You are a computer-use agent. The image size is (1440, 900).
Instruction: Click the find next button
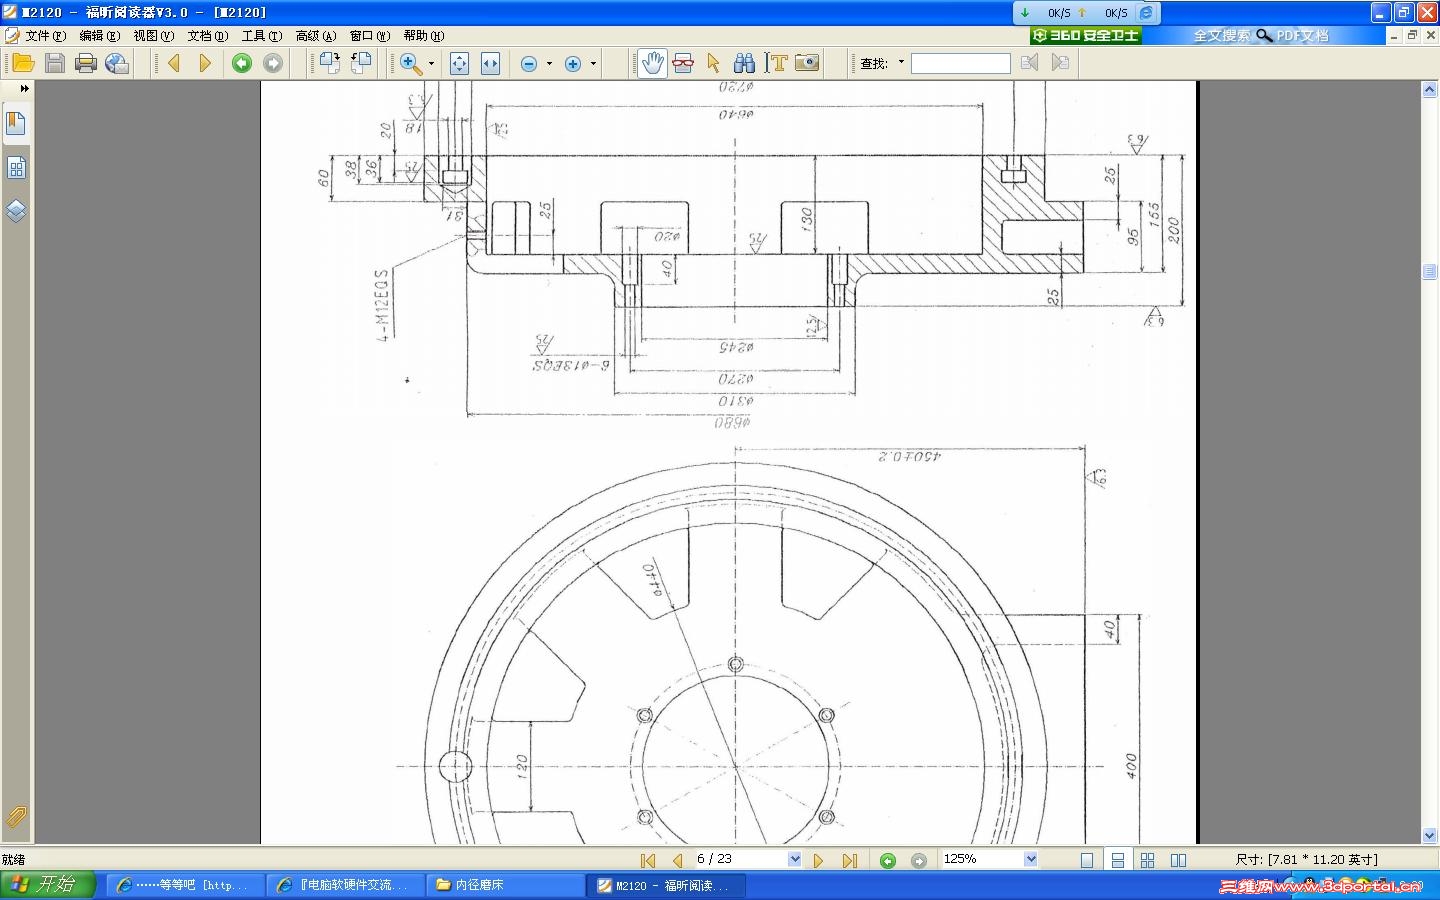pos(1060,63)
